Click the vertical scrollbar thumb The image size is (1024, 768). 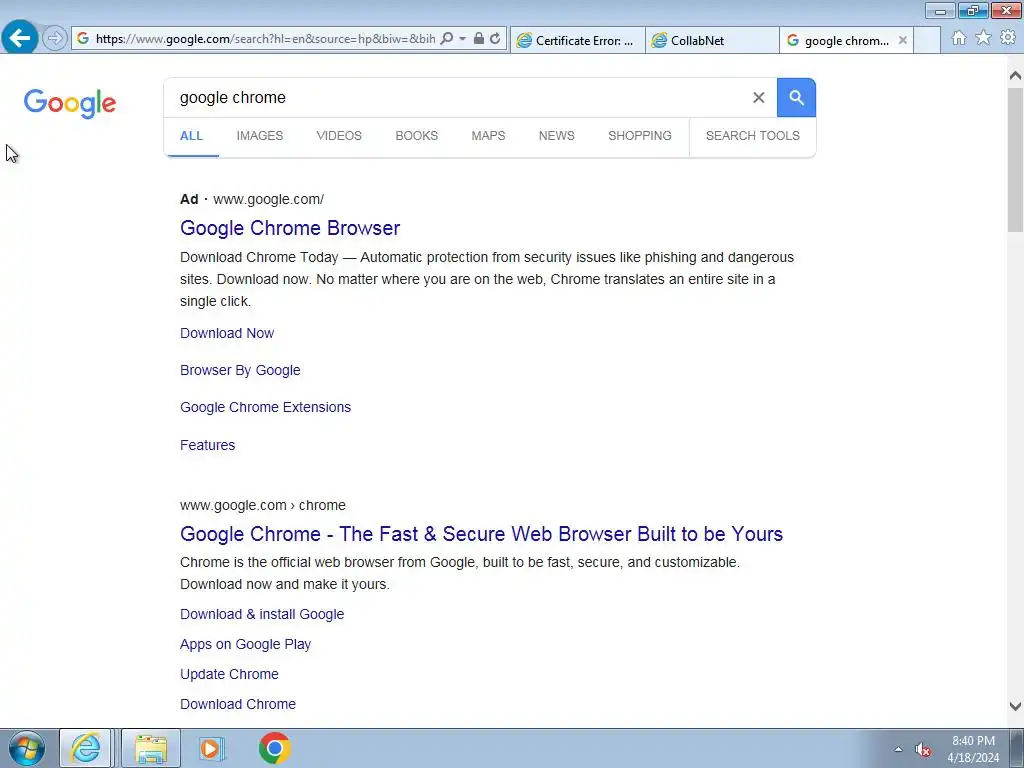1015,159
